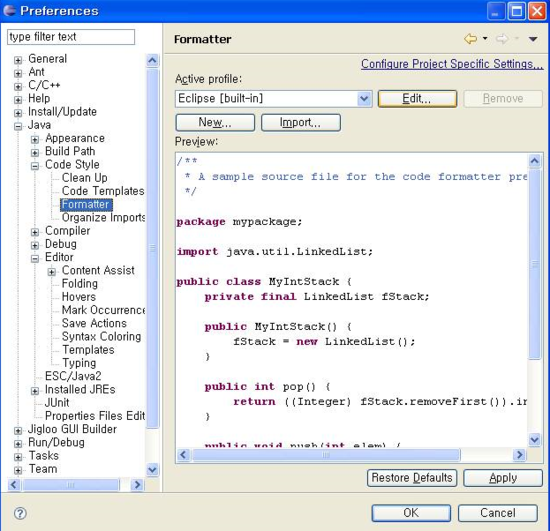Click preview scroll-down arrow
The height and width of the screenshot is (531, 550).
coord(534,439)
